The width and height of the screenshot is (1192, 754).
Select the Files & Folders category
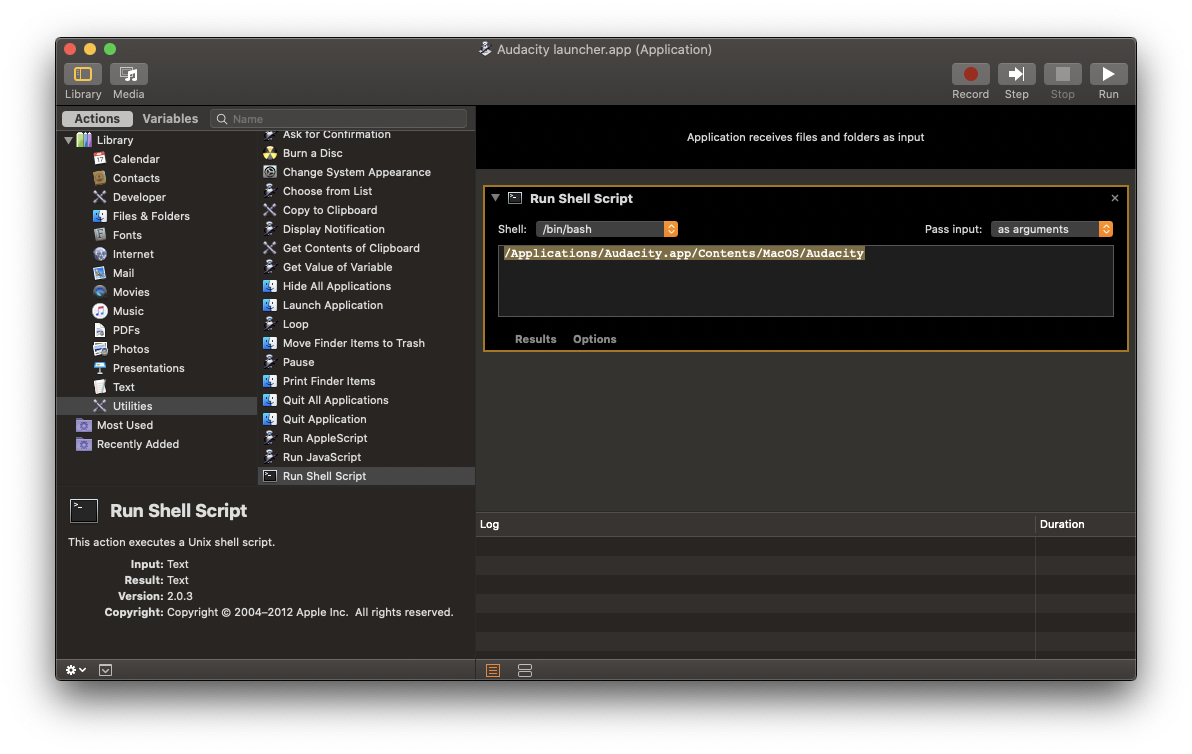[151, 216]
